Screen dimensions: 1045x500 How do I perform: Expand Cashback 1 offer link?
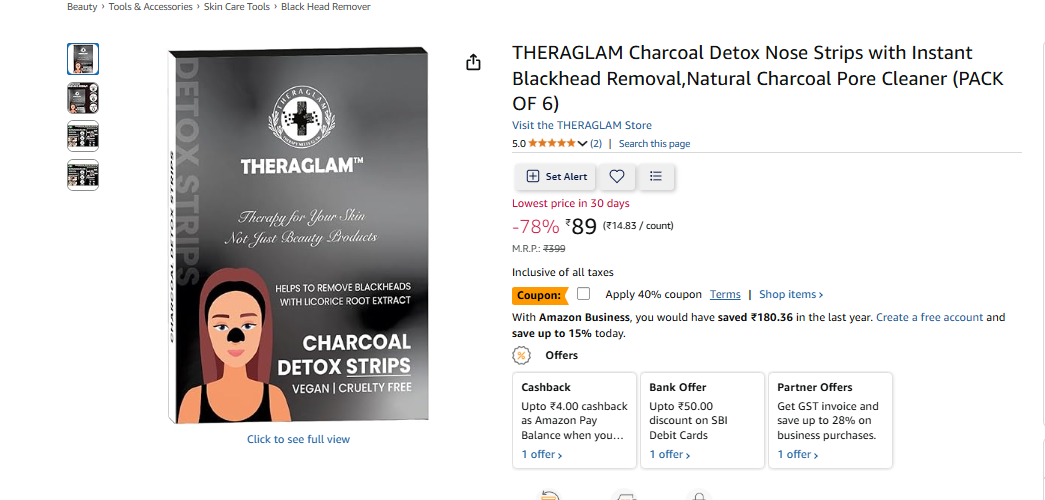541,455
